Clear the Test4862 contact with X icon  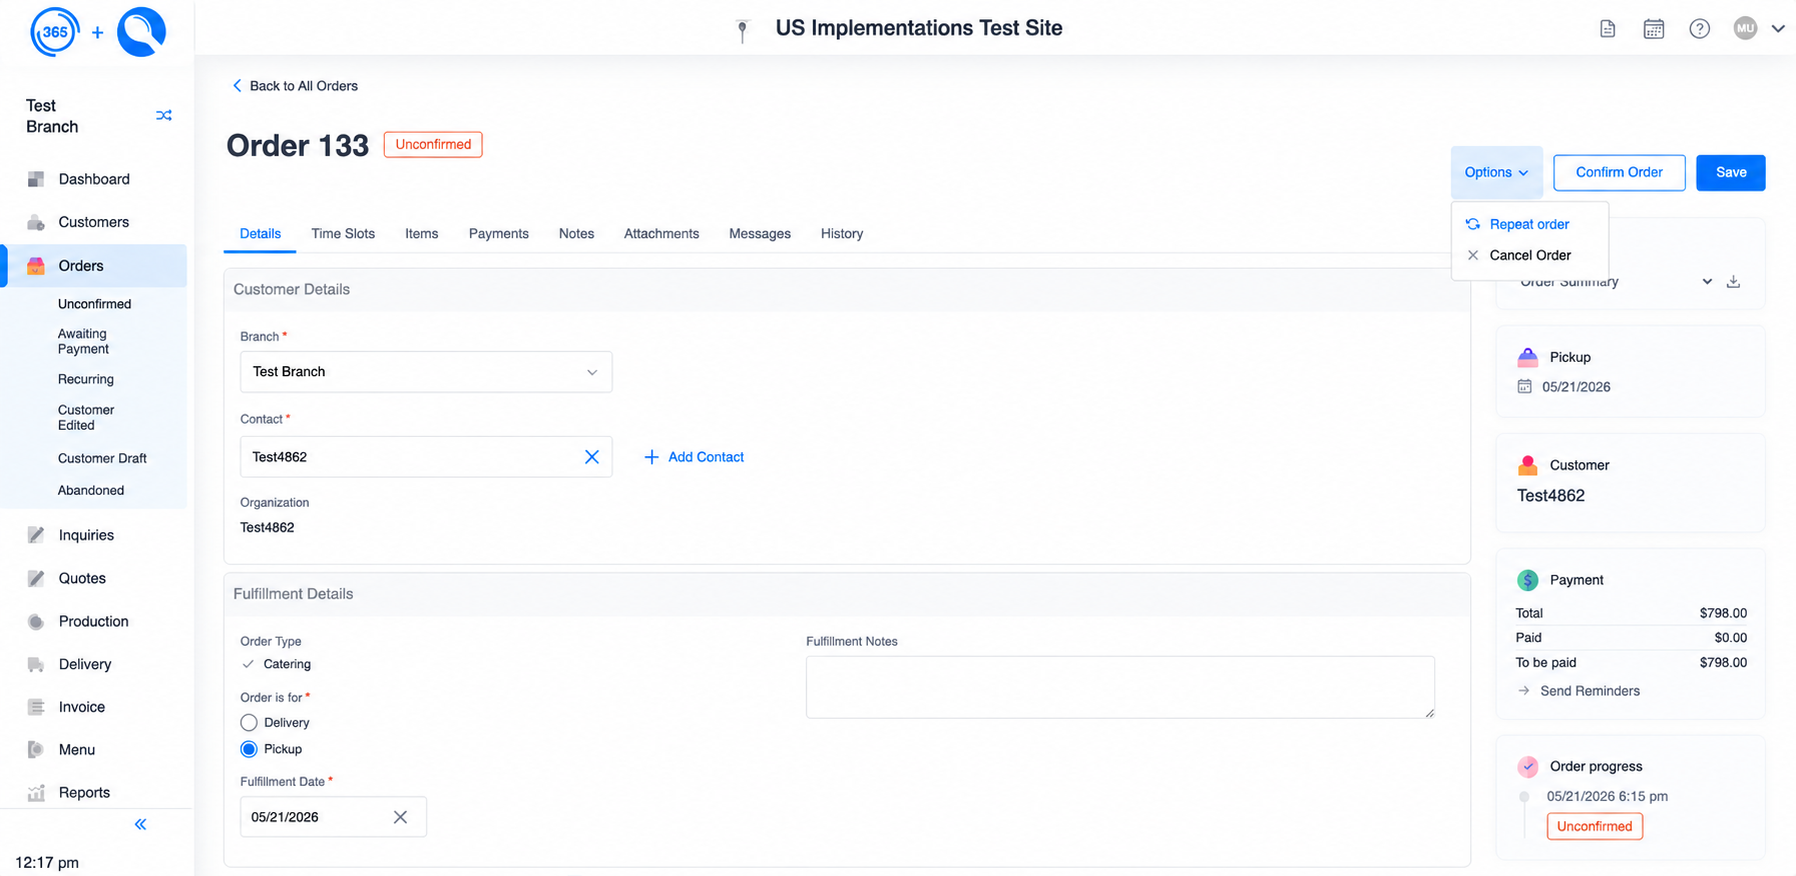592,457
